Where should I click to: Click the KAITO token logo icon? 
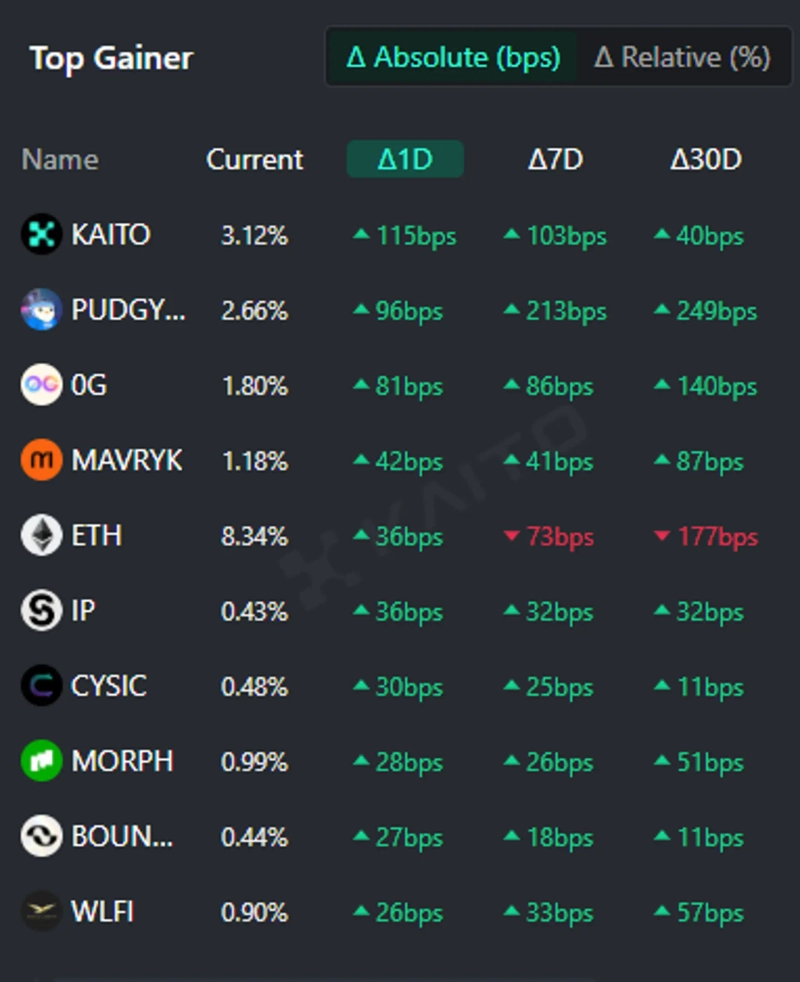point(41,235)
